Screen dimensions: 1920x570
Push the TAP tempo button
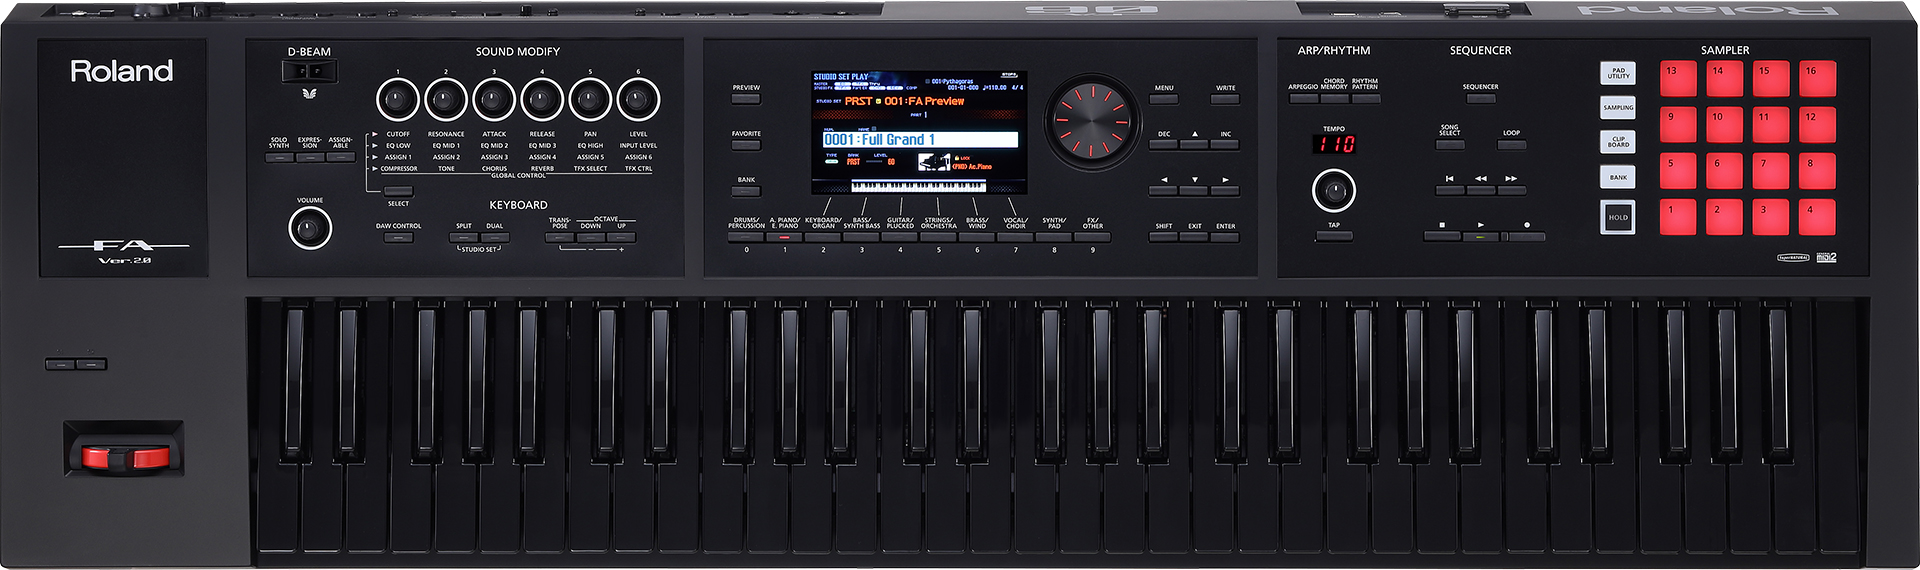1334,237
